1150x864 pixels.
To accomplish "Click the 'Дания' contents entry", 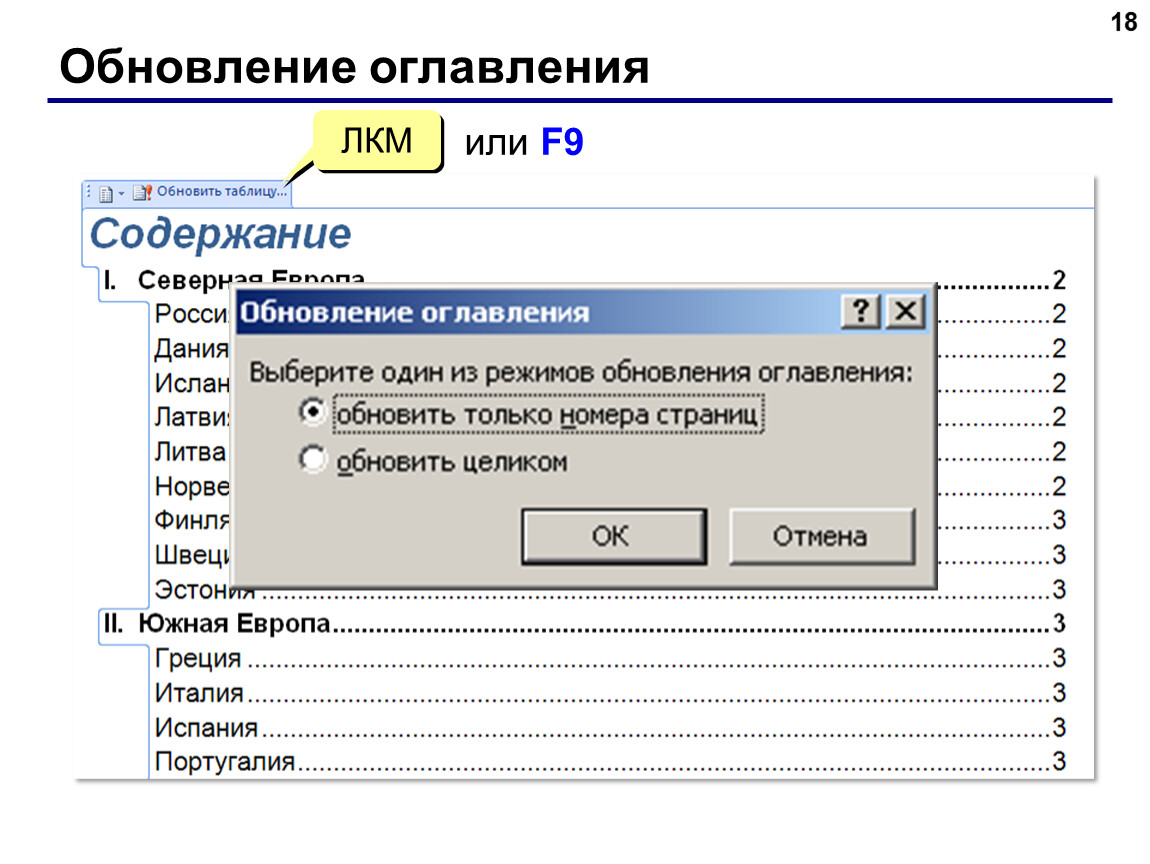I will 192,348.
